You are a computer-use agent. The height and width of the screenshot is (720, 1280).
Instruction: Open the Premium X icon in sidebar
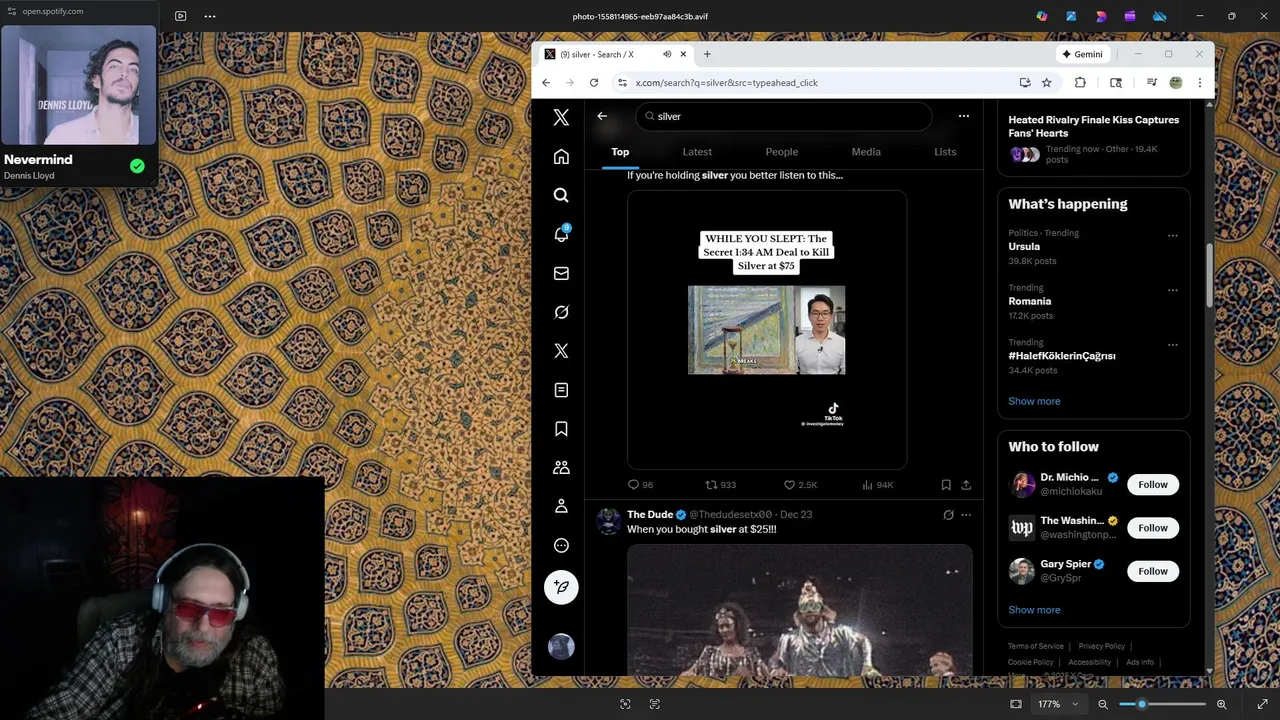pyautogui.click(x=561, y=351)
